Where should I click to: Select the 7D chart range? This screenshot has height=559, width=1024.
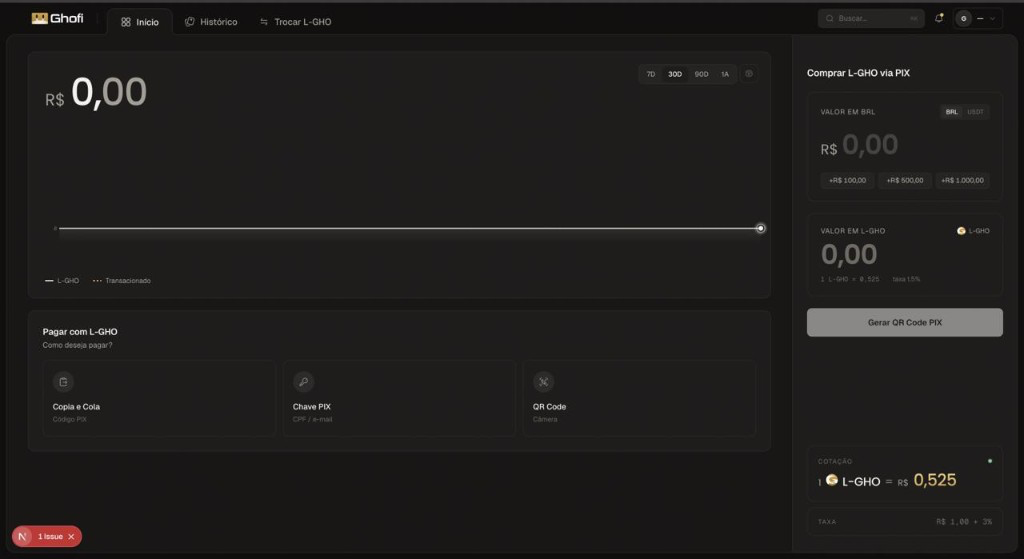click(650, 74)
